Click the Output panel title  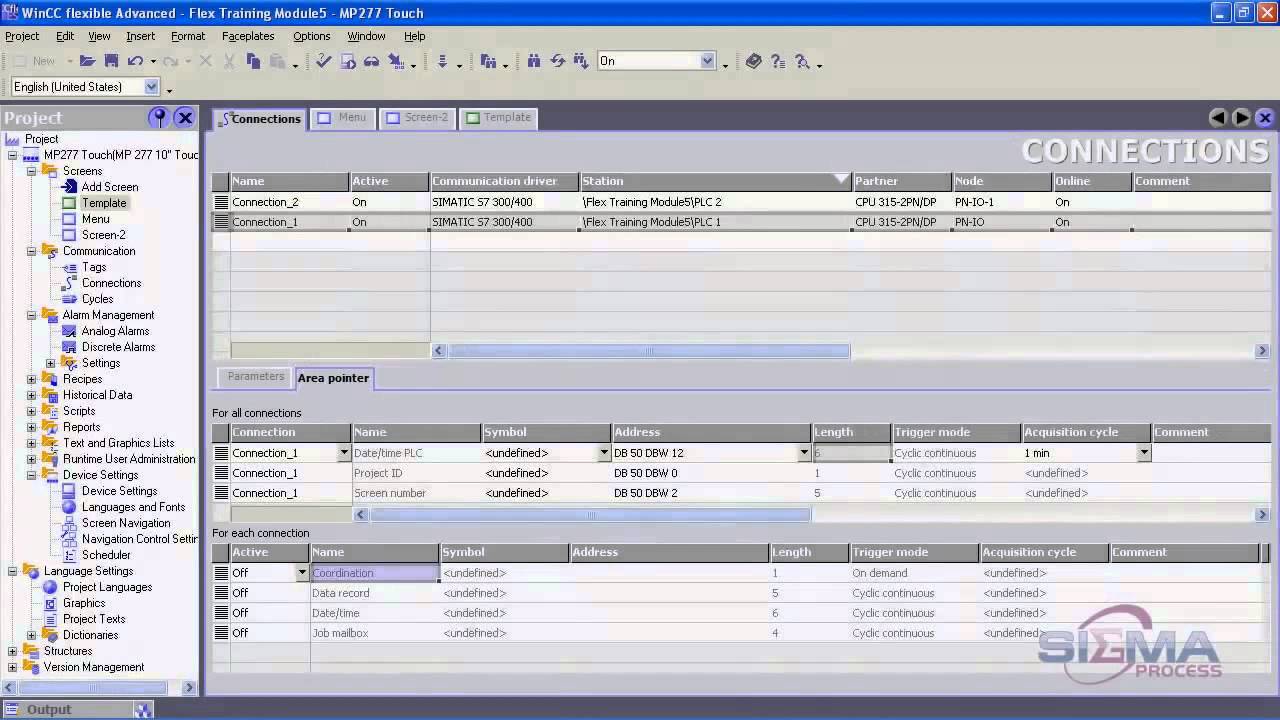[49, 710]
